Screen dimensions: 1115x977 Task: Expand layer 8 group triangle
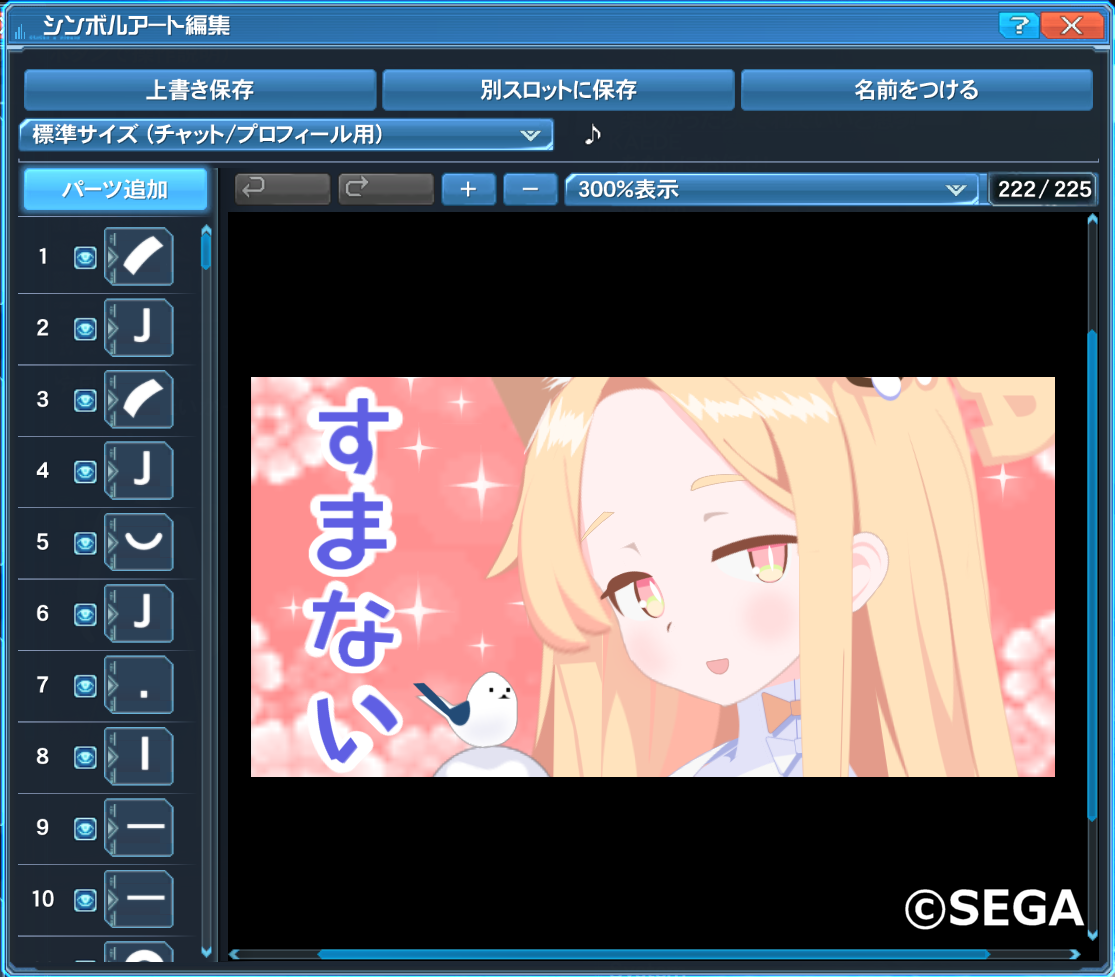(x=112, y=757)
